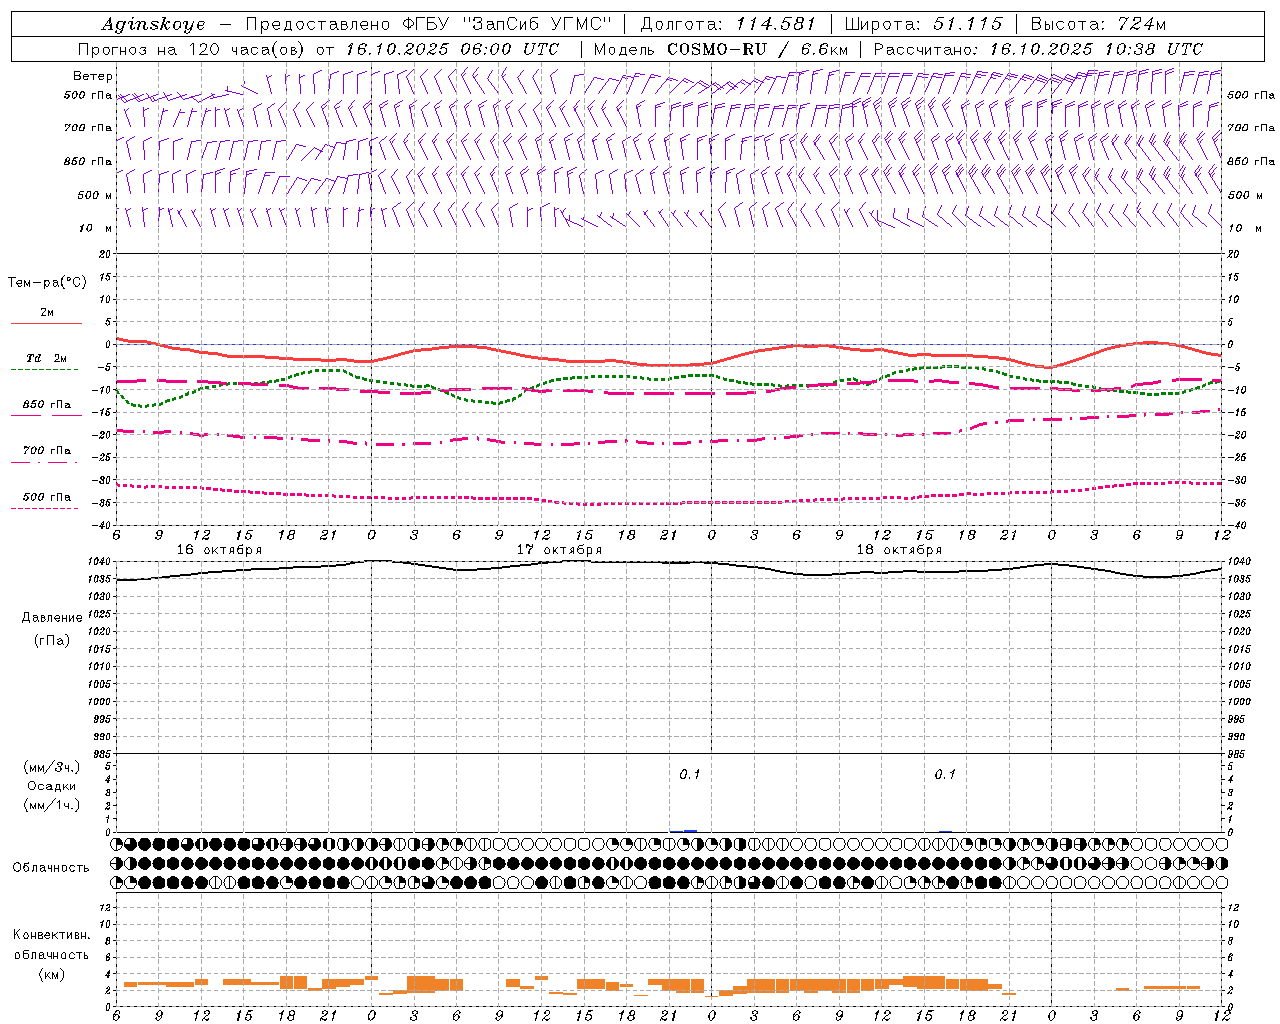1280x1024 pixels.
Task: Click the "Долгота: 114.581" longitude field
Action: tap(728, 24)
